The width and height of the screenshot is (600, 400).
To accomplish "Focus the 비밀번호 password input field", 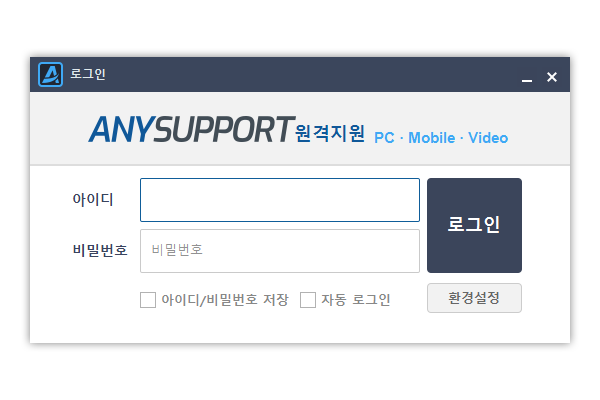I will click(280, 251).
